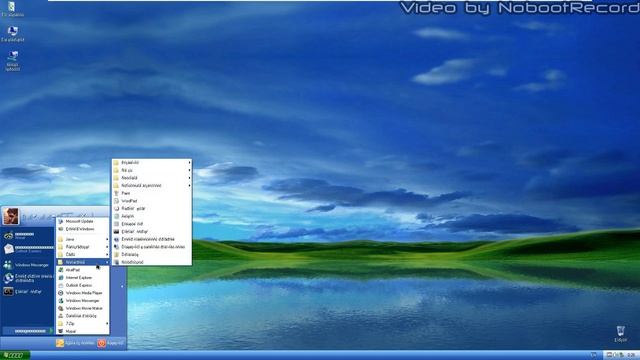The image size is (640, 360).
Task: Open the globe tour shortcut in Start menu
Action: click(x=27, y=278)
